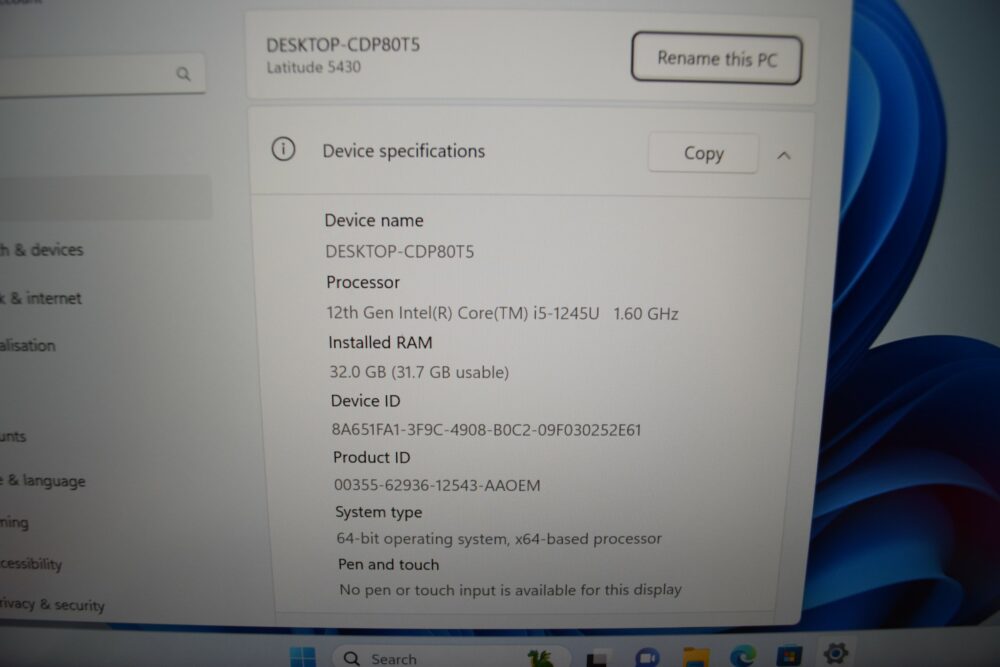
Task: Click the Device ID value 8A651FA1-3F9C-4908-B0C2-09F030252E61
Action: click(x=486, y=430)
